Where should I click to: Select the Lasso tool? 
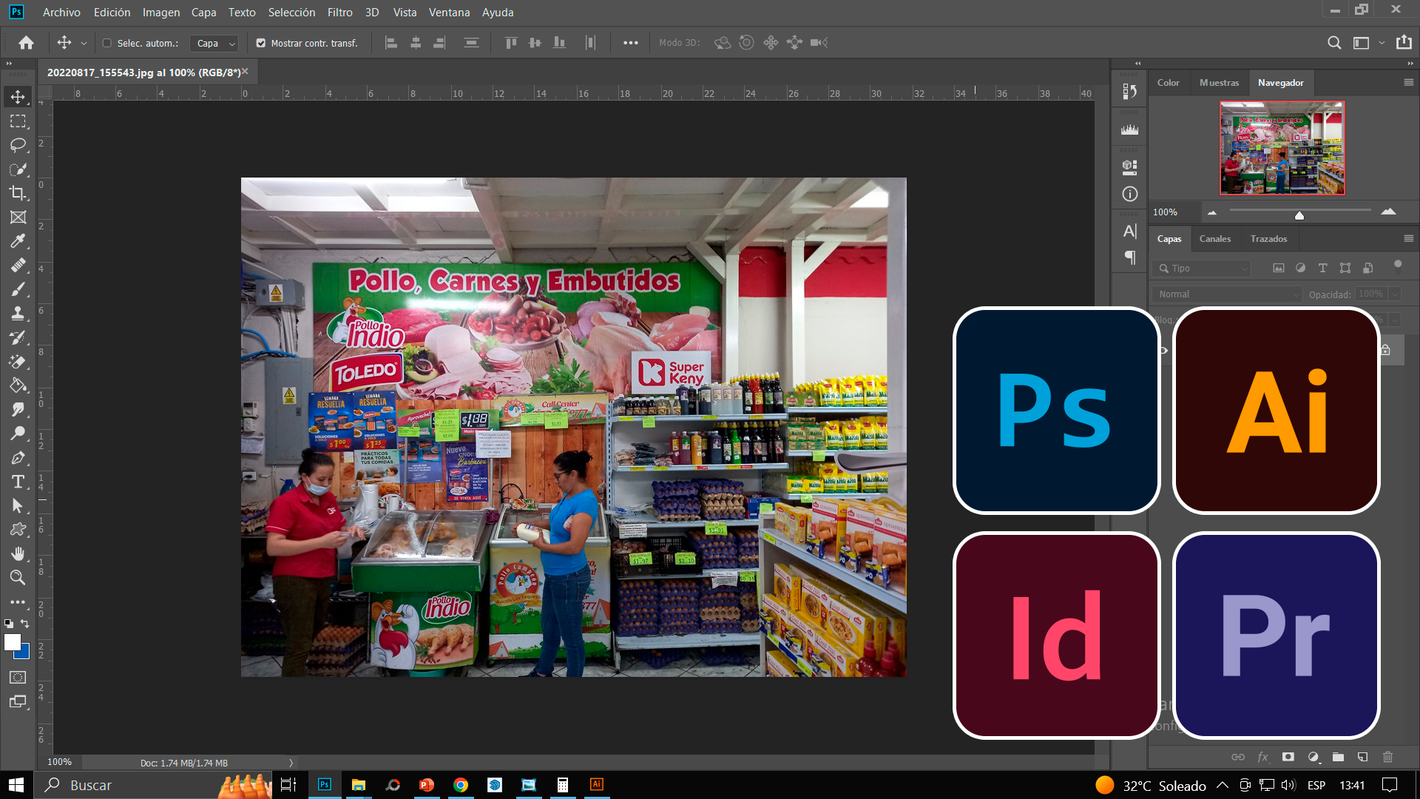[18, 145]
